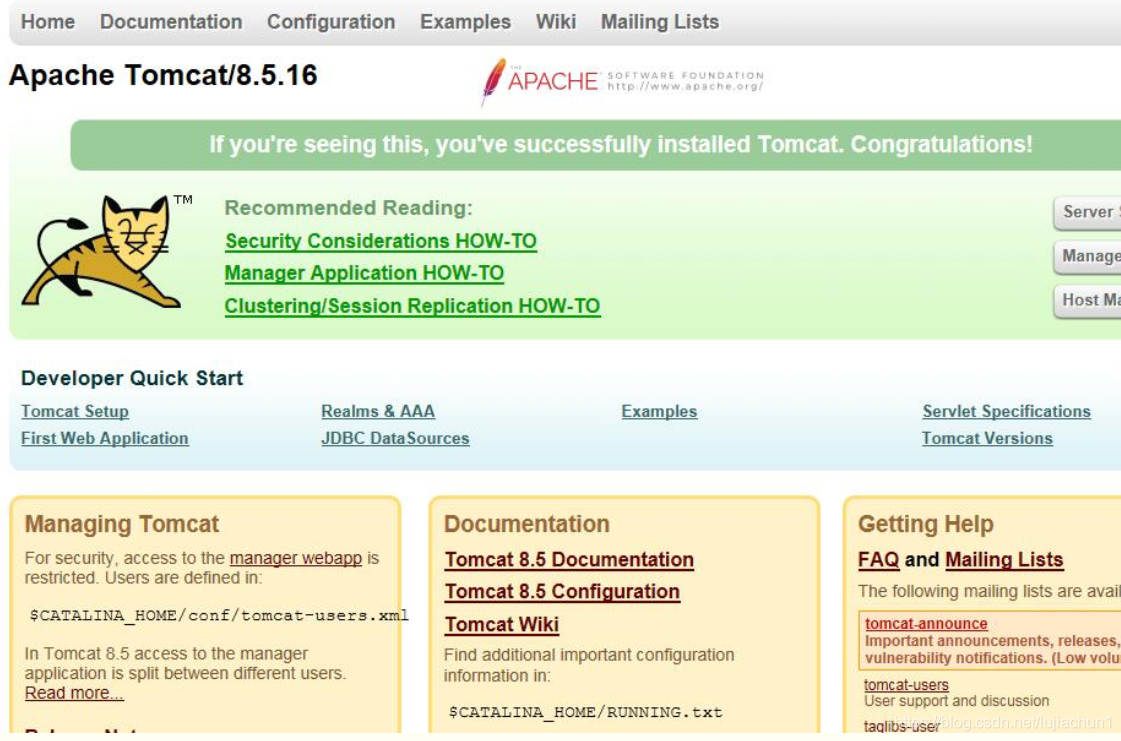The width and height of the screenshot is (1121, 741).
Task: Click the Manager App button
Action: [1087, 256]
